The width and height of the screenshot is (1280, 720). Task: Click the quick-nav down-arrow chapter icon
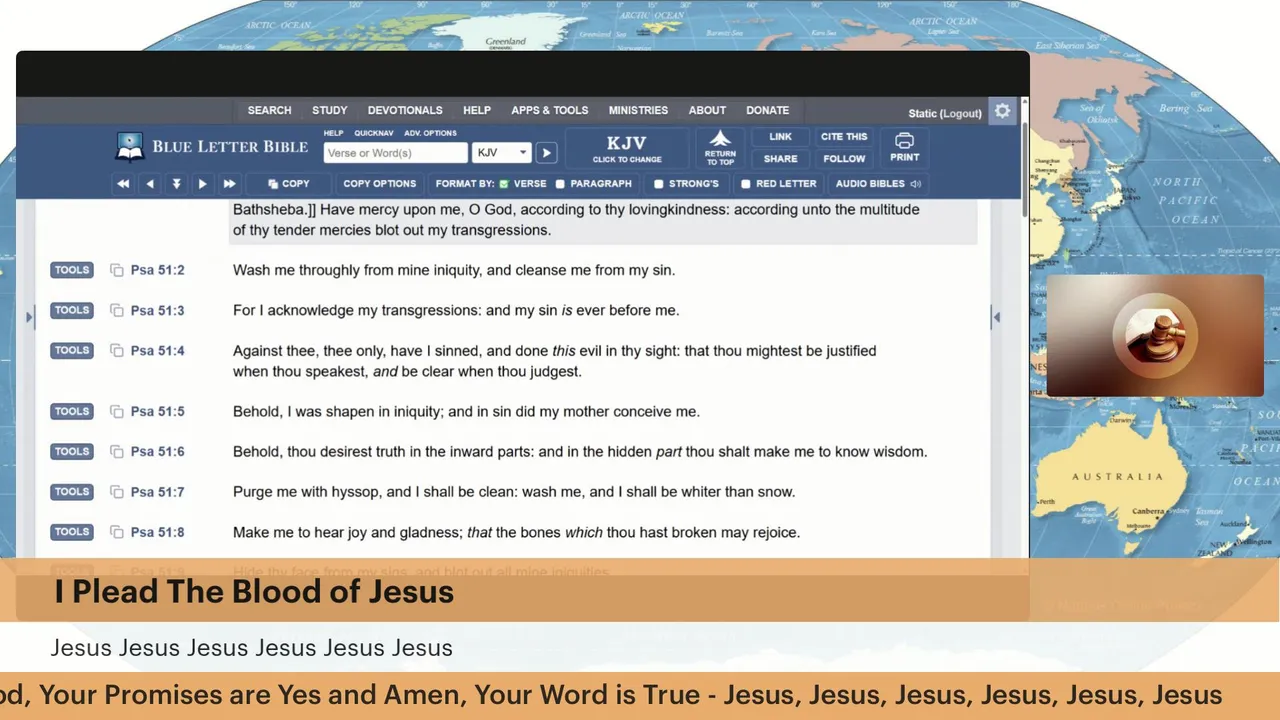(x=176, y=184)
